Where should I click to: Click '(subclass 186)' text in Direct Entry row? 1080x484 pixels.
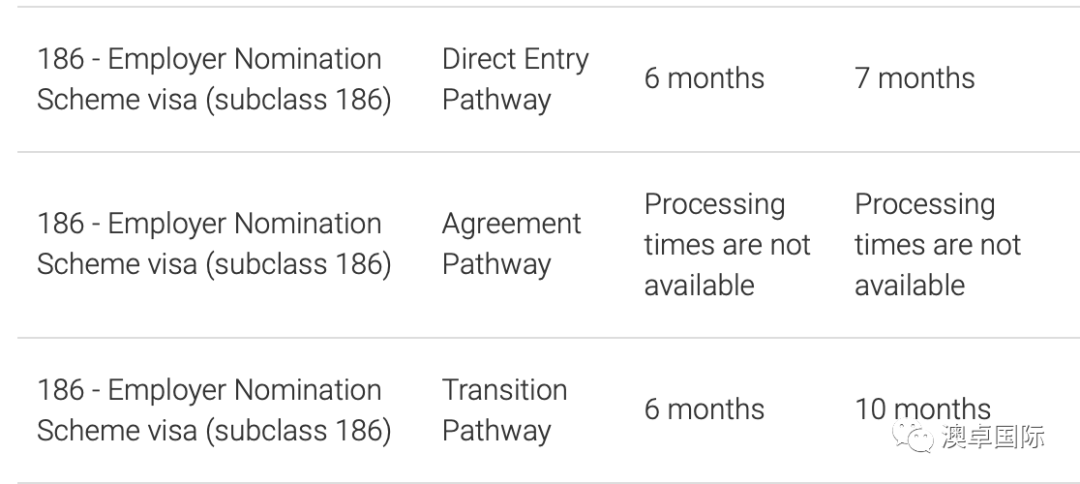(298, 100)
